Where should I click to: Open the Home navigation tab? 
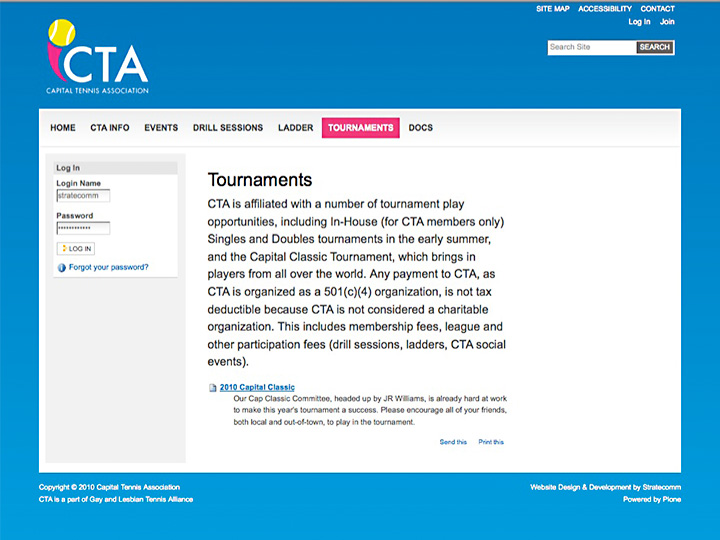(63, 128)
